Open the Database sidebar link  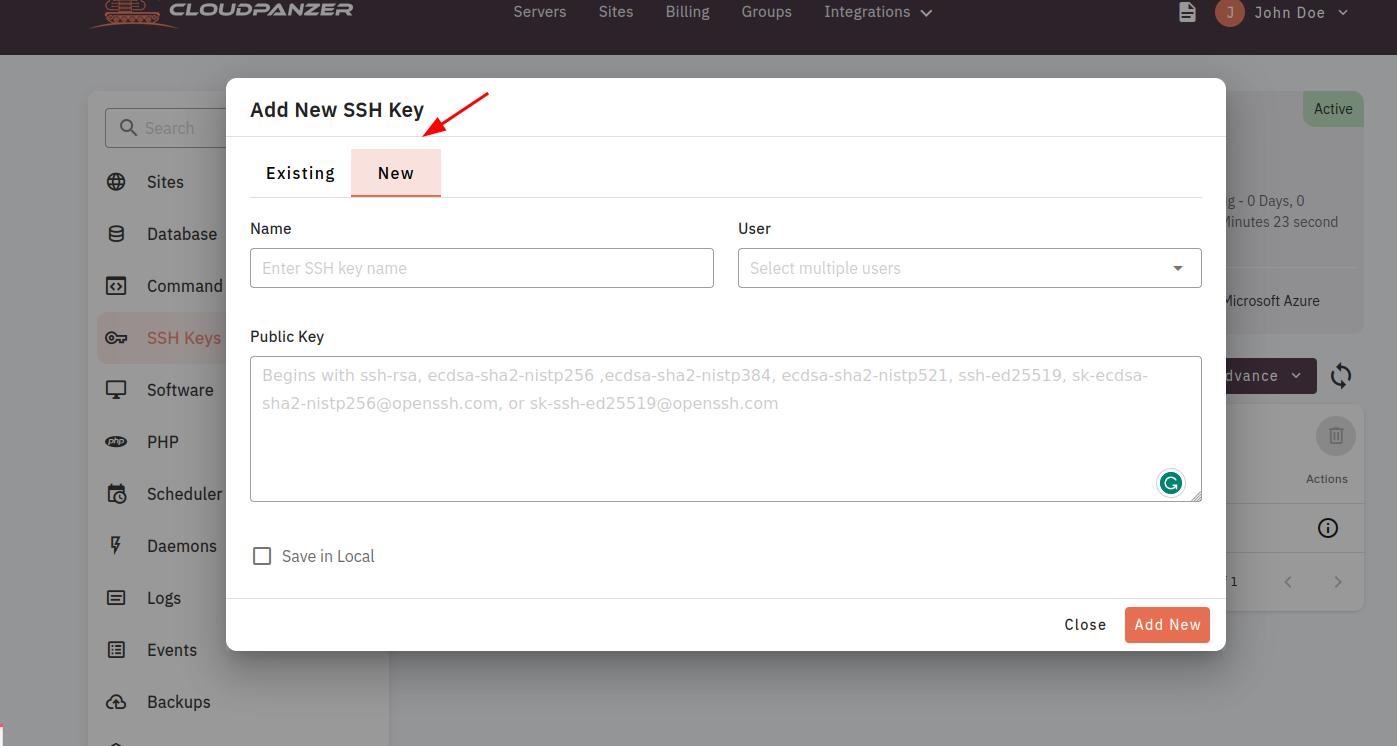click(182, 234)
